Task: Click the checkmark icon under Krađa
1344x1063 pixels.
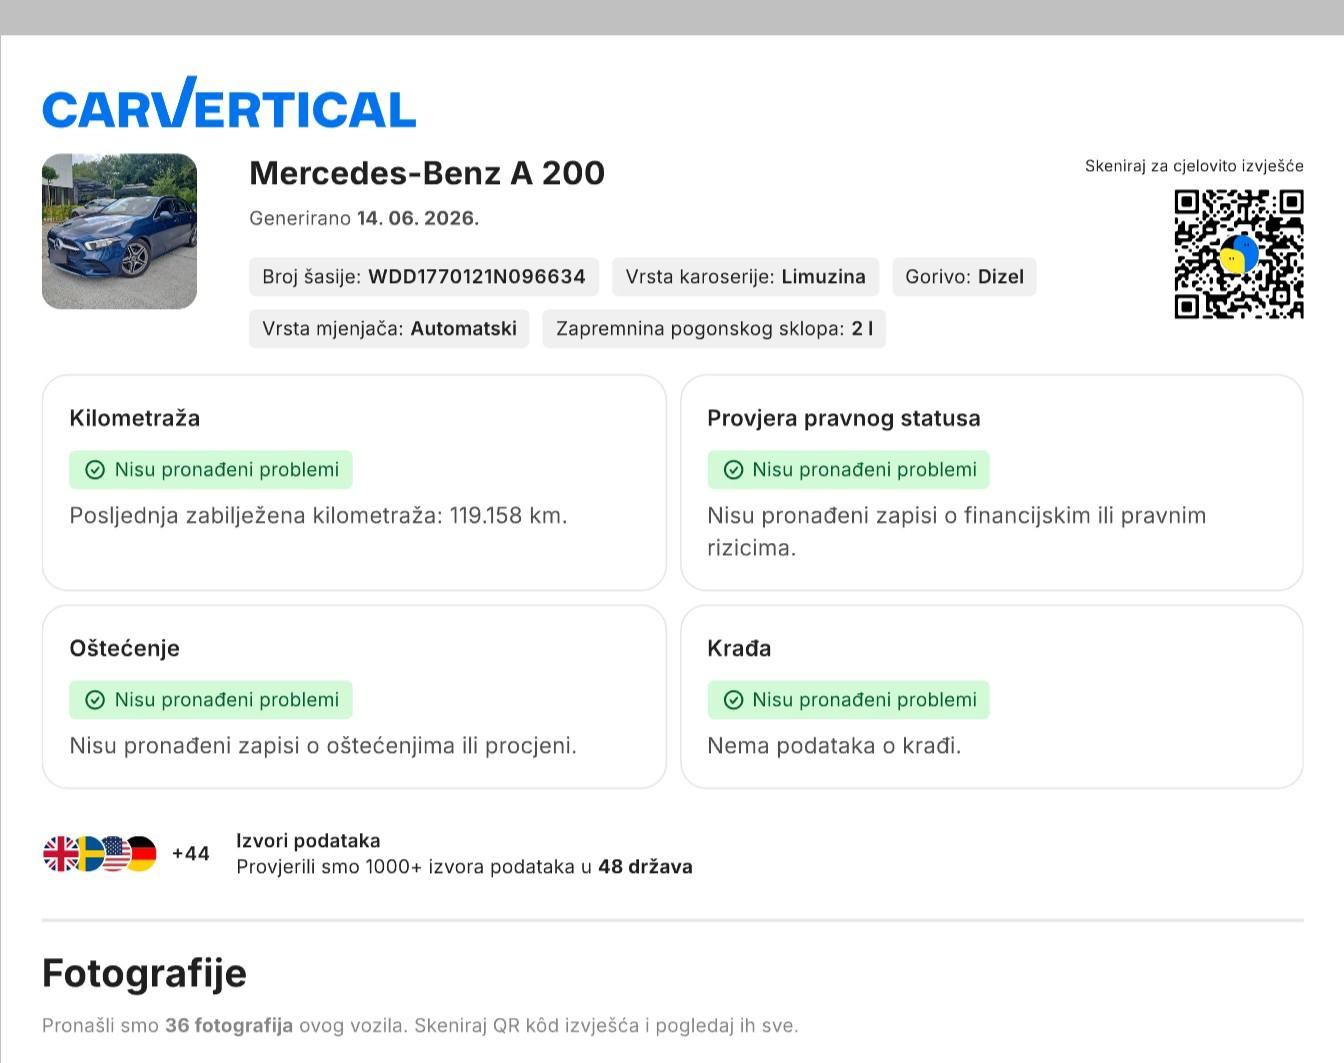Action: click(733, 700)
